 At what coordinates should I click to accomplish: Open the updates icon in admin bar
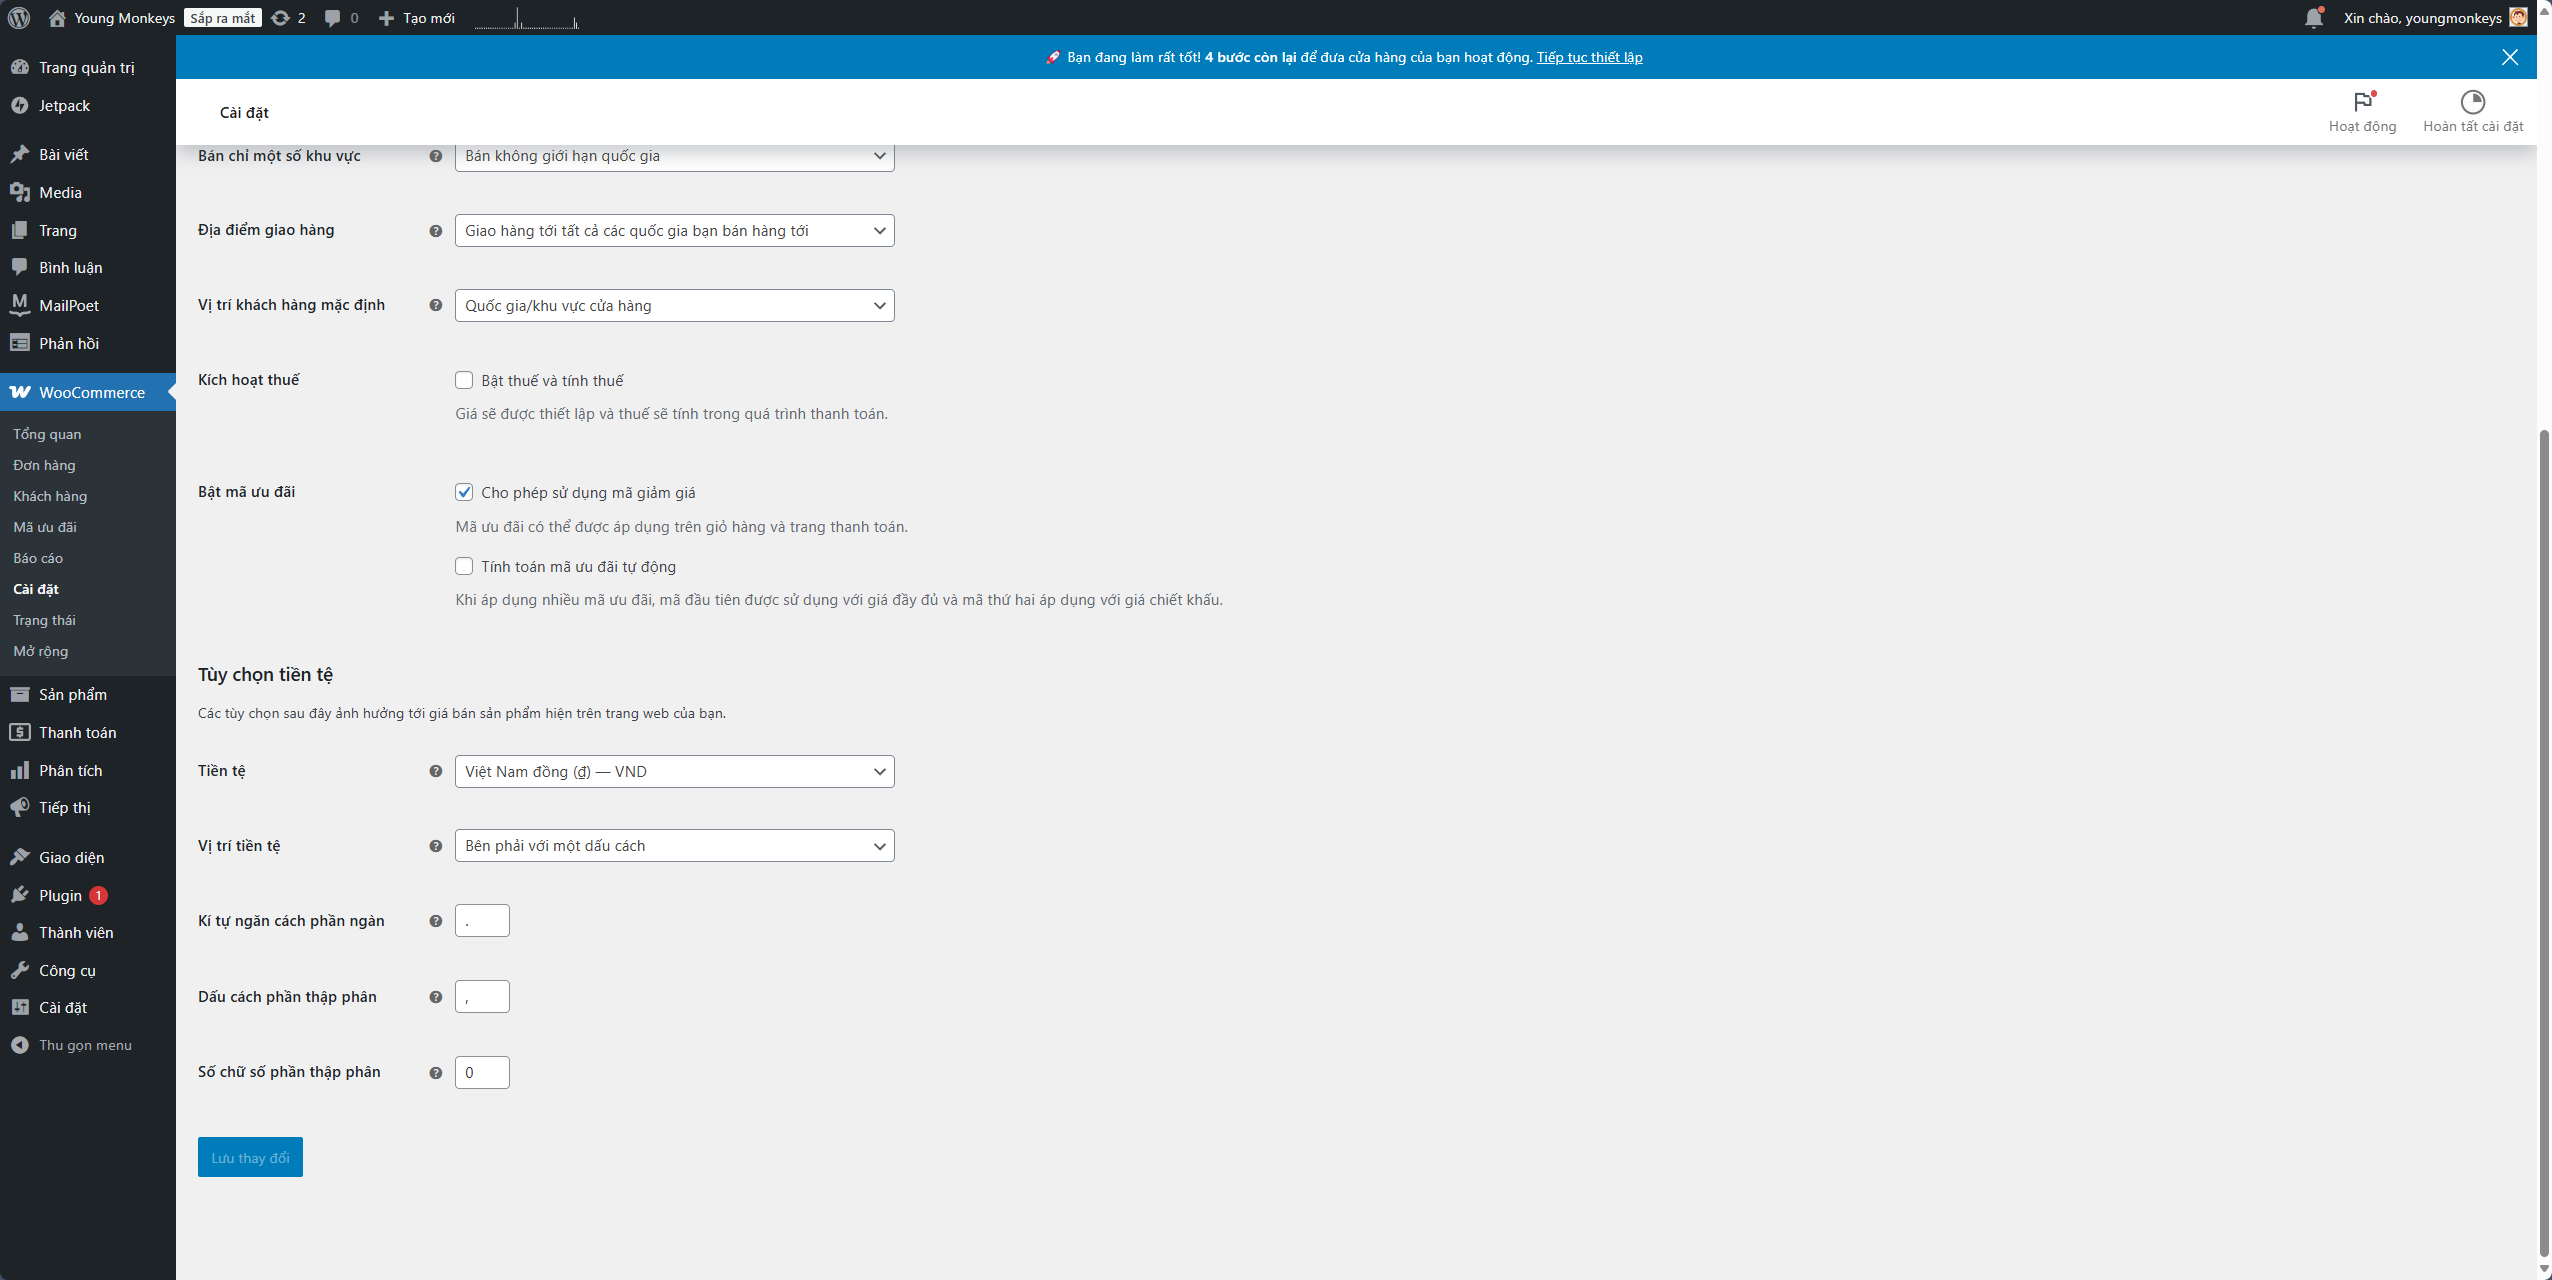pos(281,18)
